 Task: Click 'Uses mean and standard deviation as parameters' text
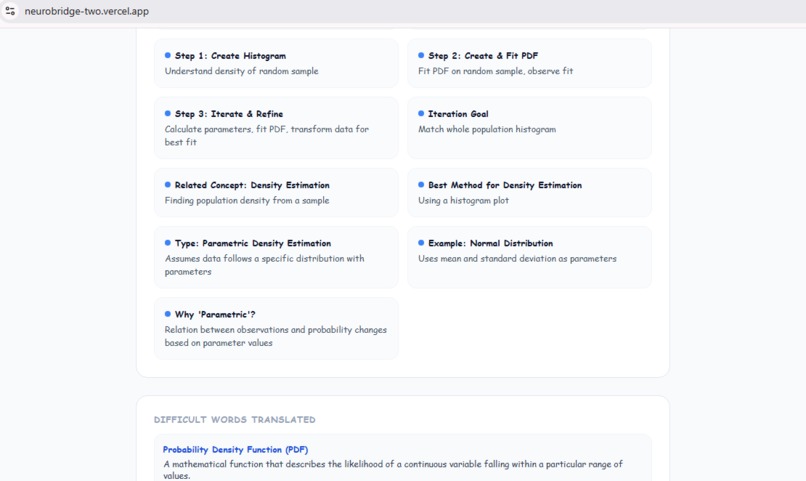(517, 258)
